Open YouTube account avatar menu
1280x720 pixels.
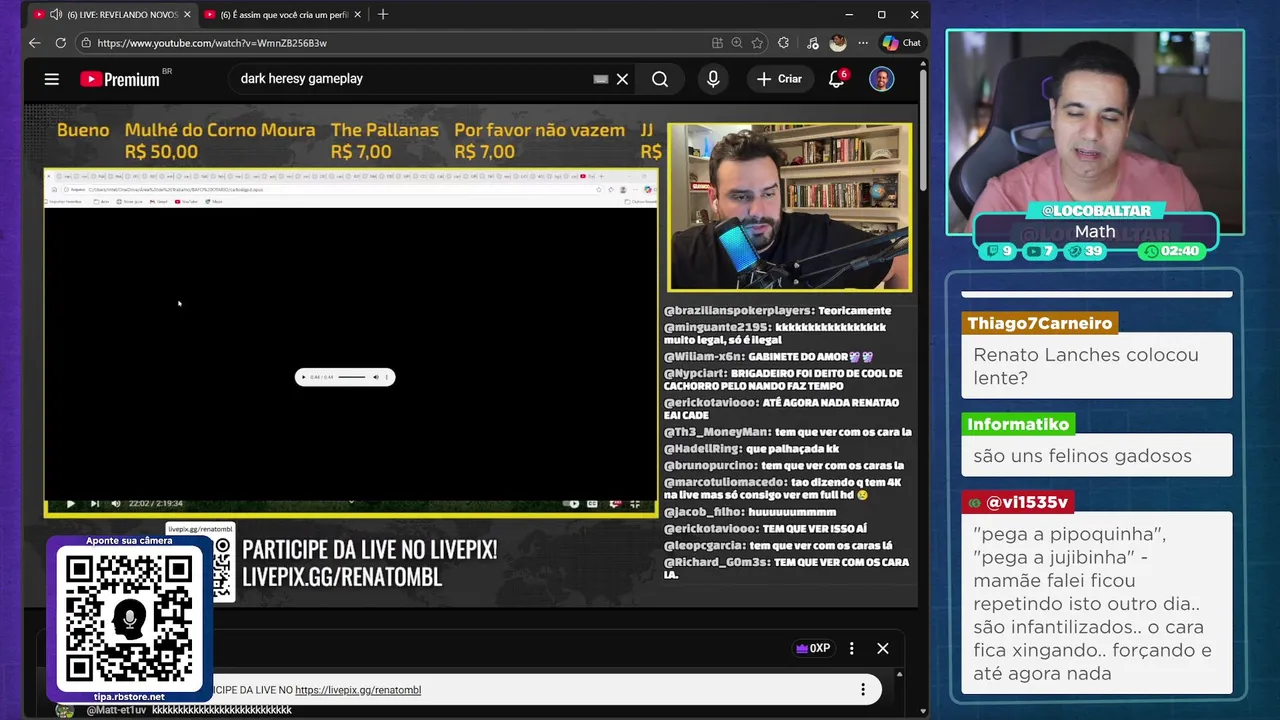(881, 79)
